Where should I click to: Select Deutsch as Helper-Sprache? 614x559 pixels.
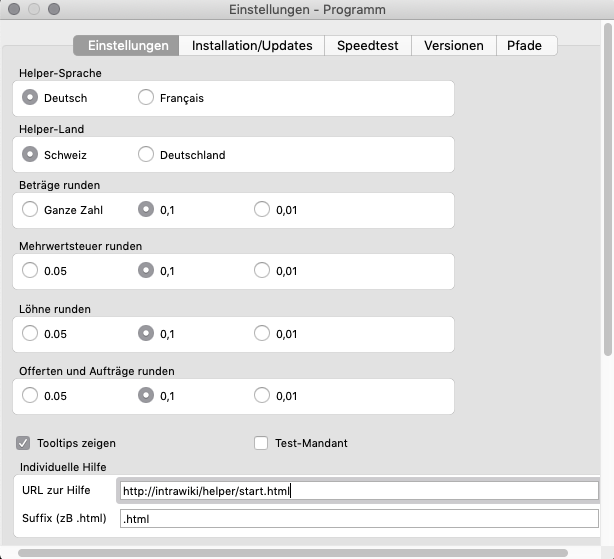coord(31,98)
